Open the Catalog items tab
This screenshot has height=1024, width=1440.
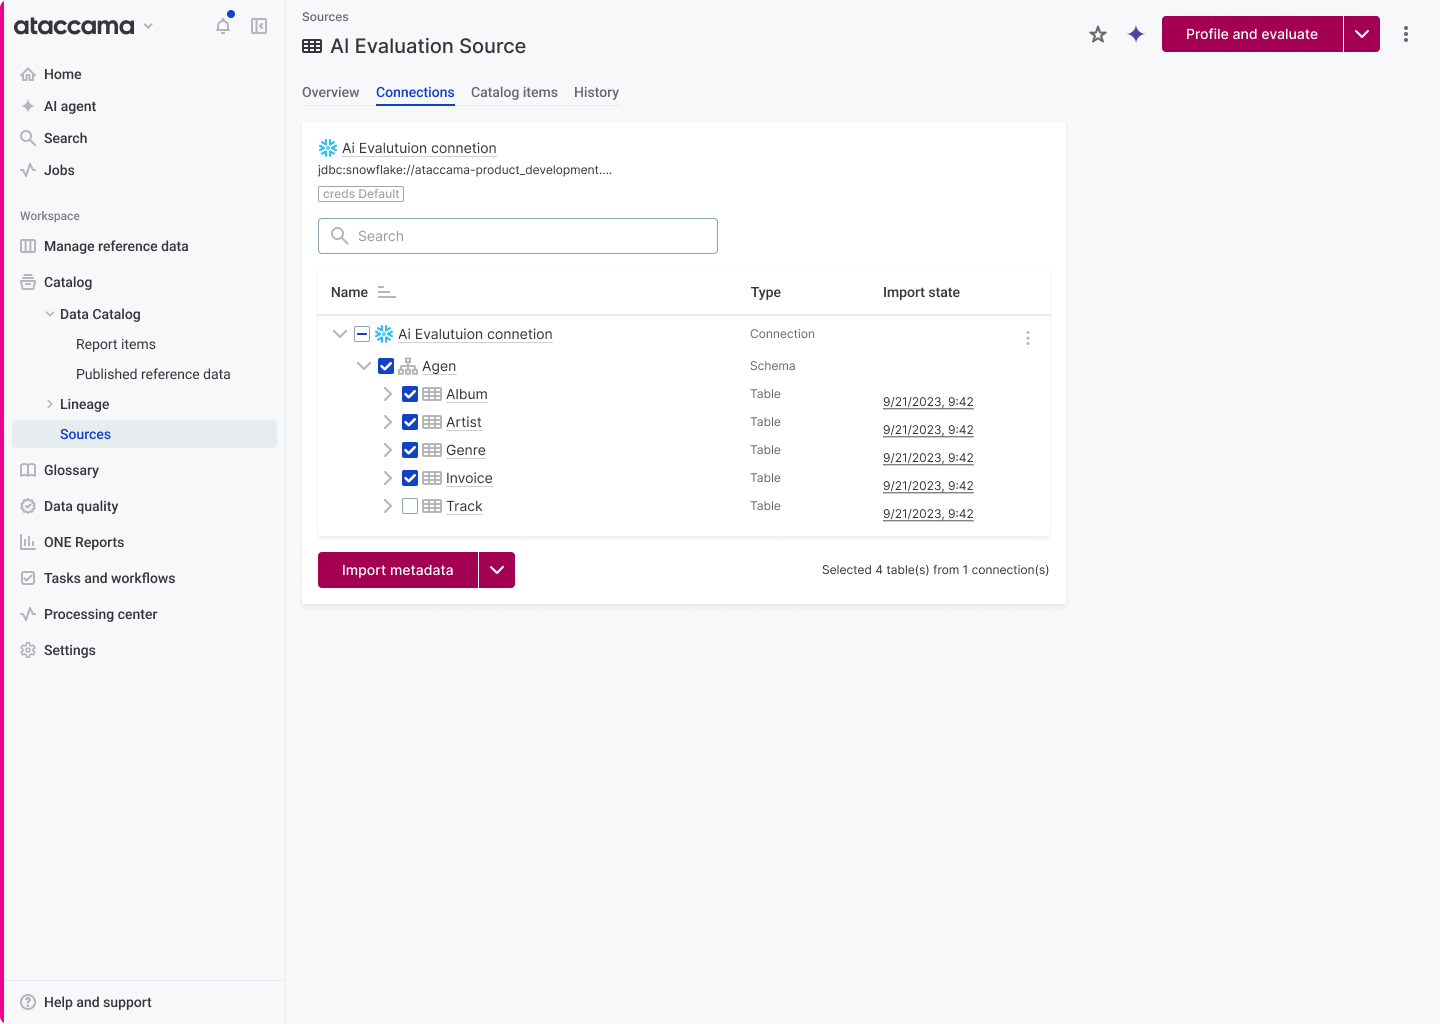(514, 92)
